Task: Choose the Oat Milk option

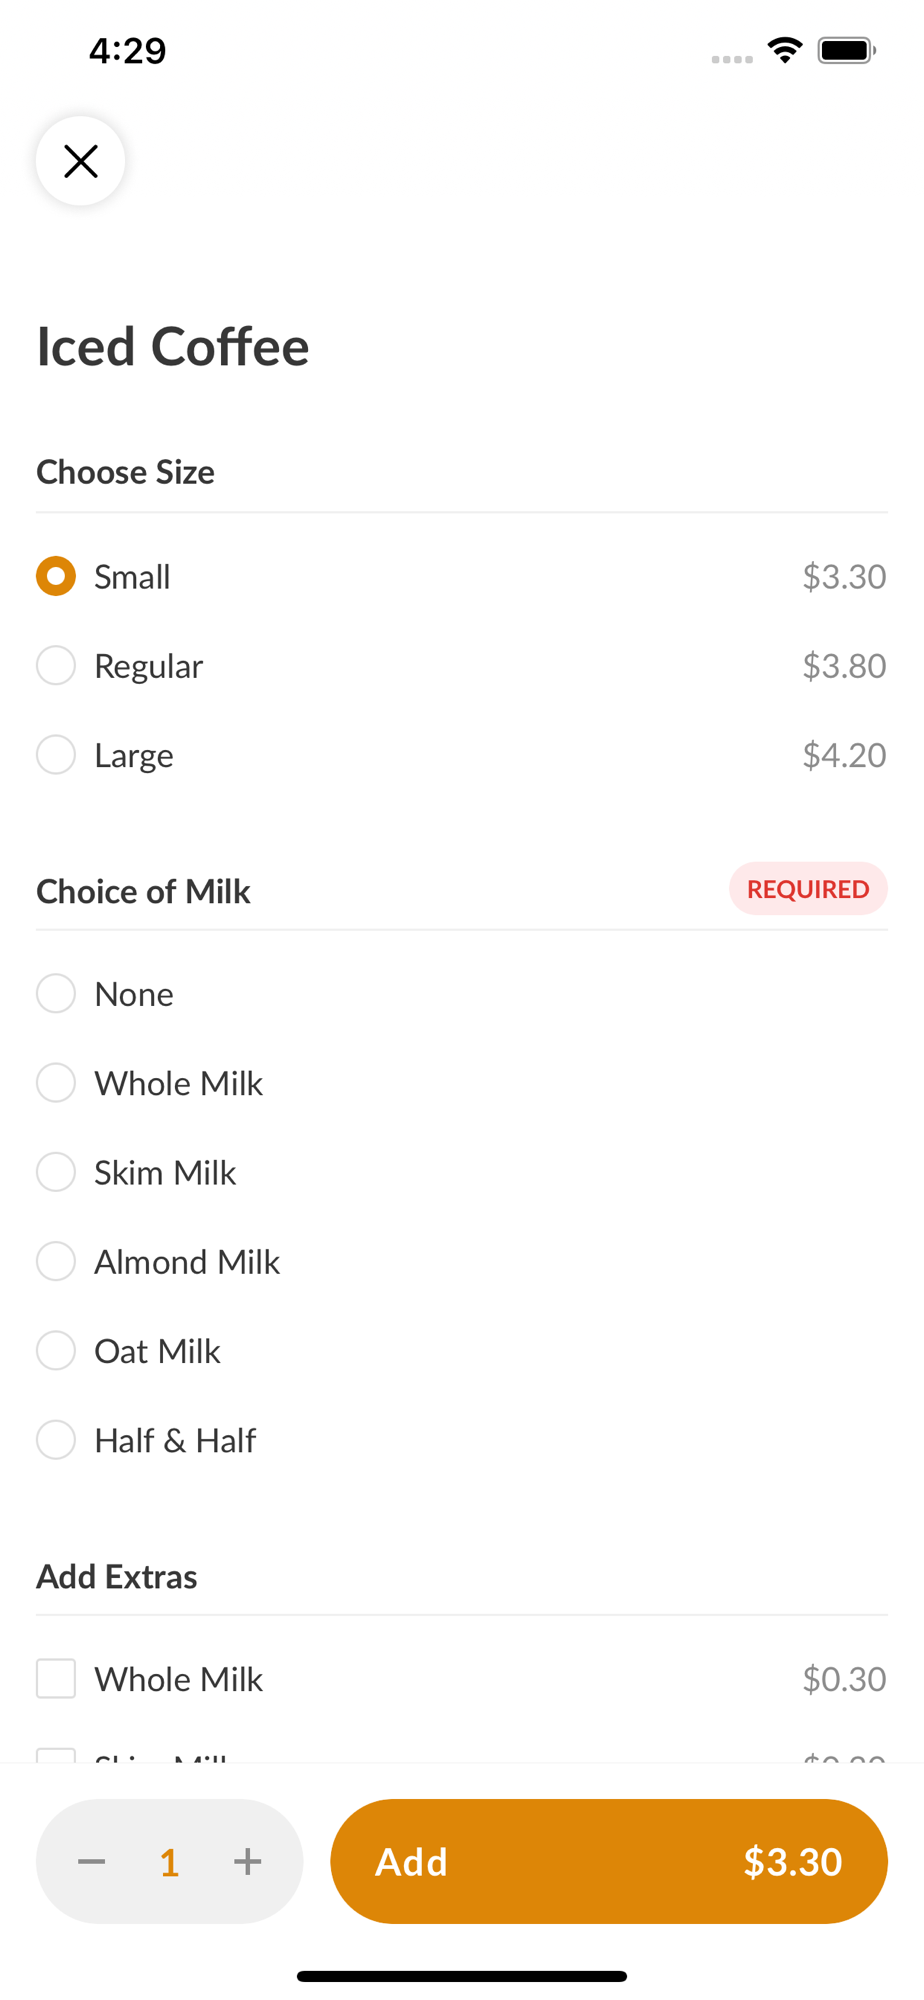Action: coord(461,1351)
